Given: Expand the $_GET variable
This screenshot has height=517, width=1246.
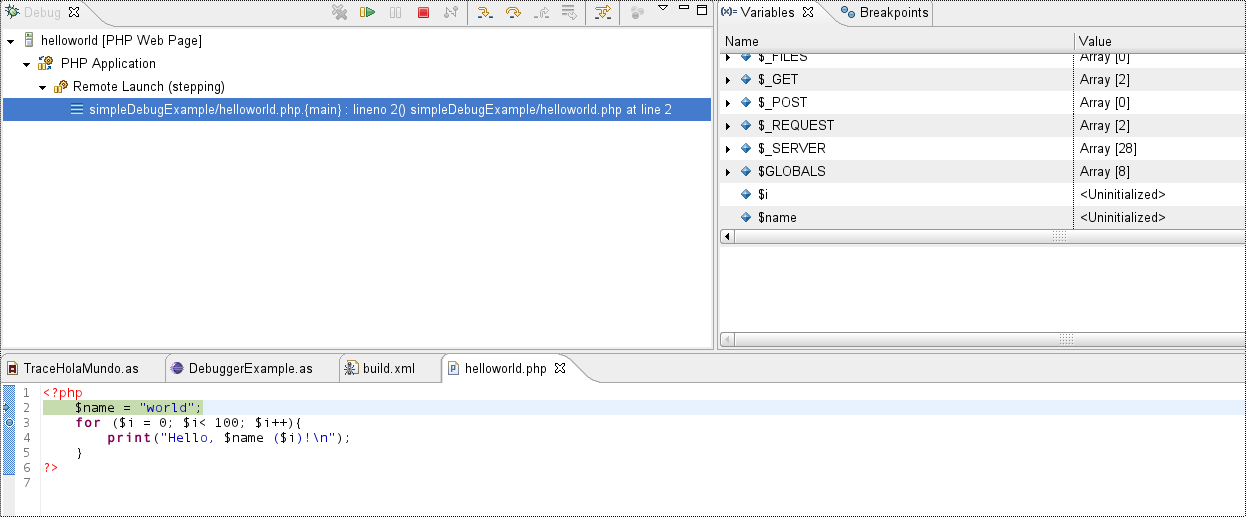Looking at the screenshot, I should 728,80.
